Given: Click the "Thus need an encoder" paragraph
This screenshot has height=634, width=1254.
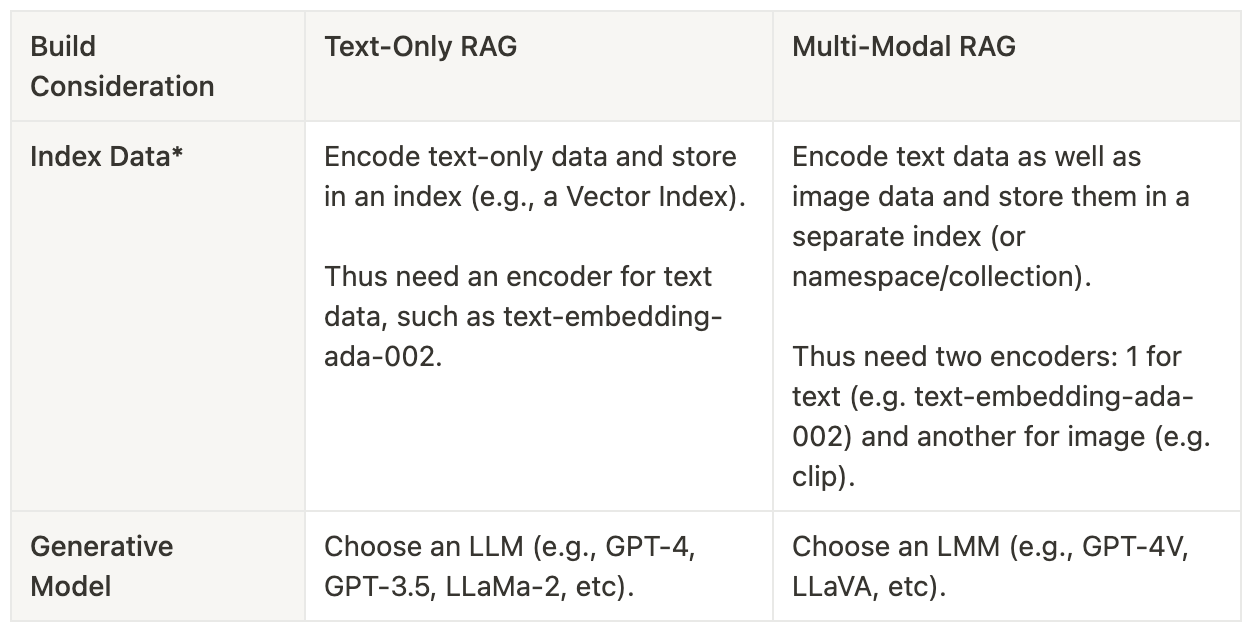Looking at the screenshot, I should pyautogui.click(x=522, y=316).
